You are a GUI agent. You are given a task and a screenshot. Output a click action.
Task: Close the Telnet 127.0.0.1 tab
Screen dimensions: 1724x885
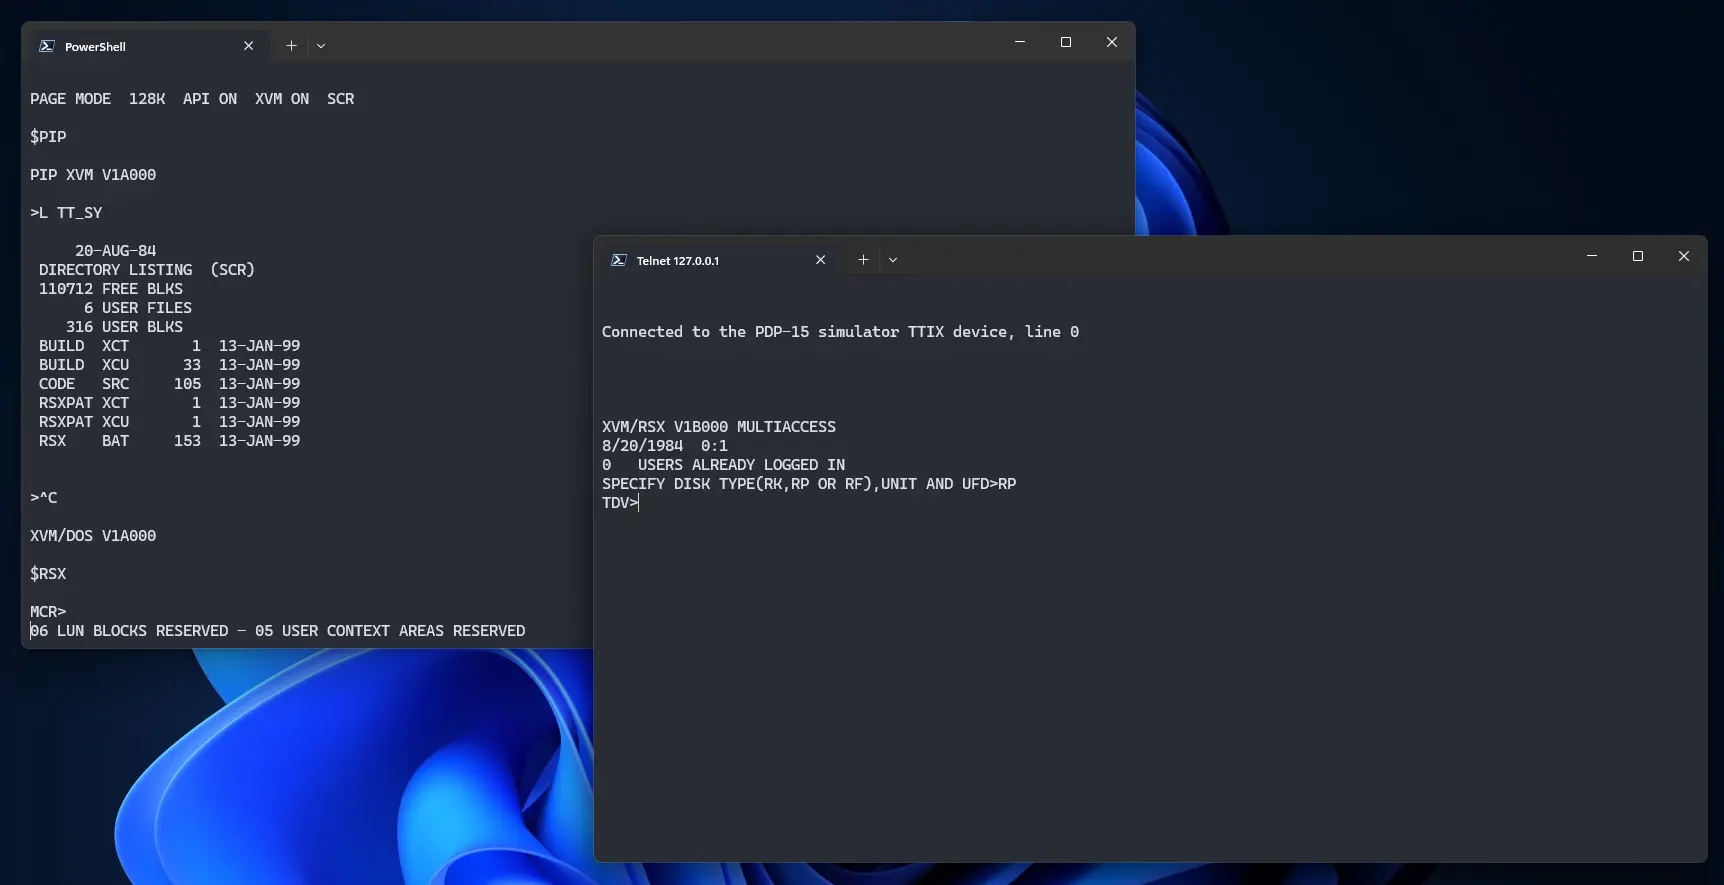click(x=820, y=260)
